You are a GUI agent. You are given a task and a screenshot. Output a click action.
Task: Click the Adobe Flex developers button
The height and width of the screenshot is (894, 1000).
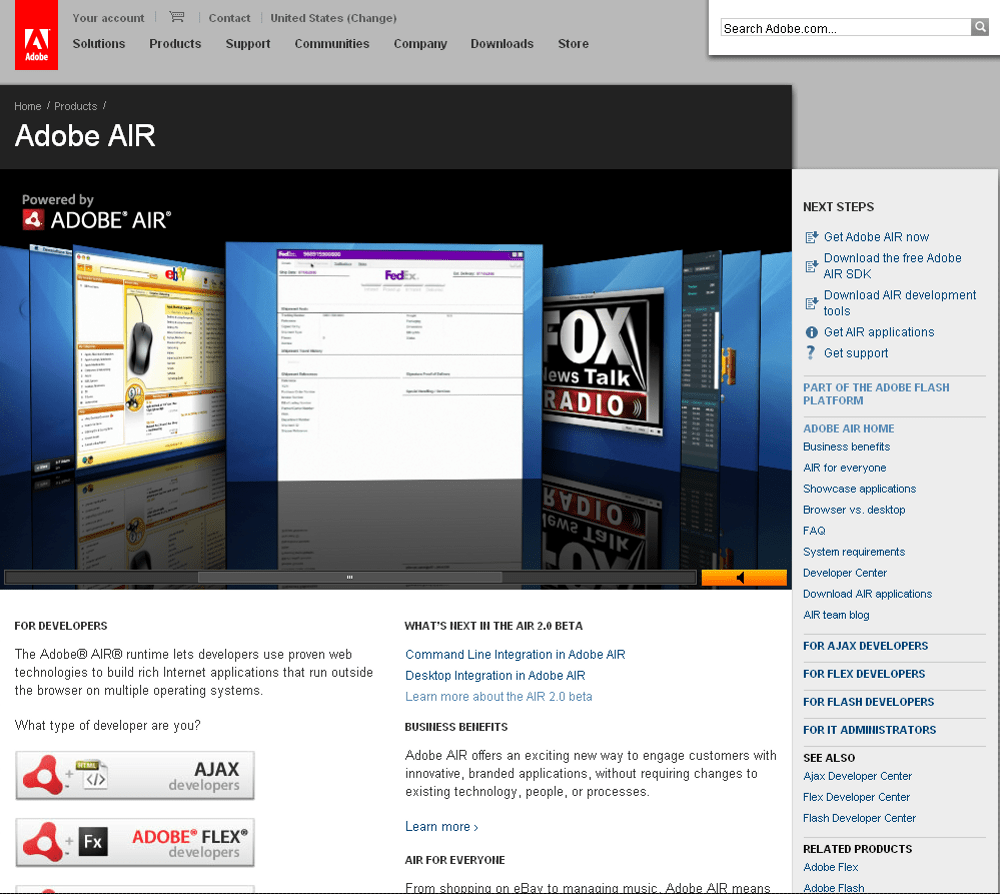click(x=135, y=842)
